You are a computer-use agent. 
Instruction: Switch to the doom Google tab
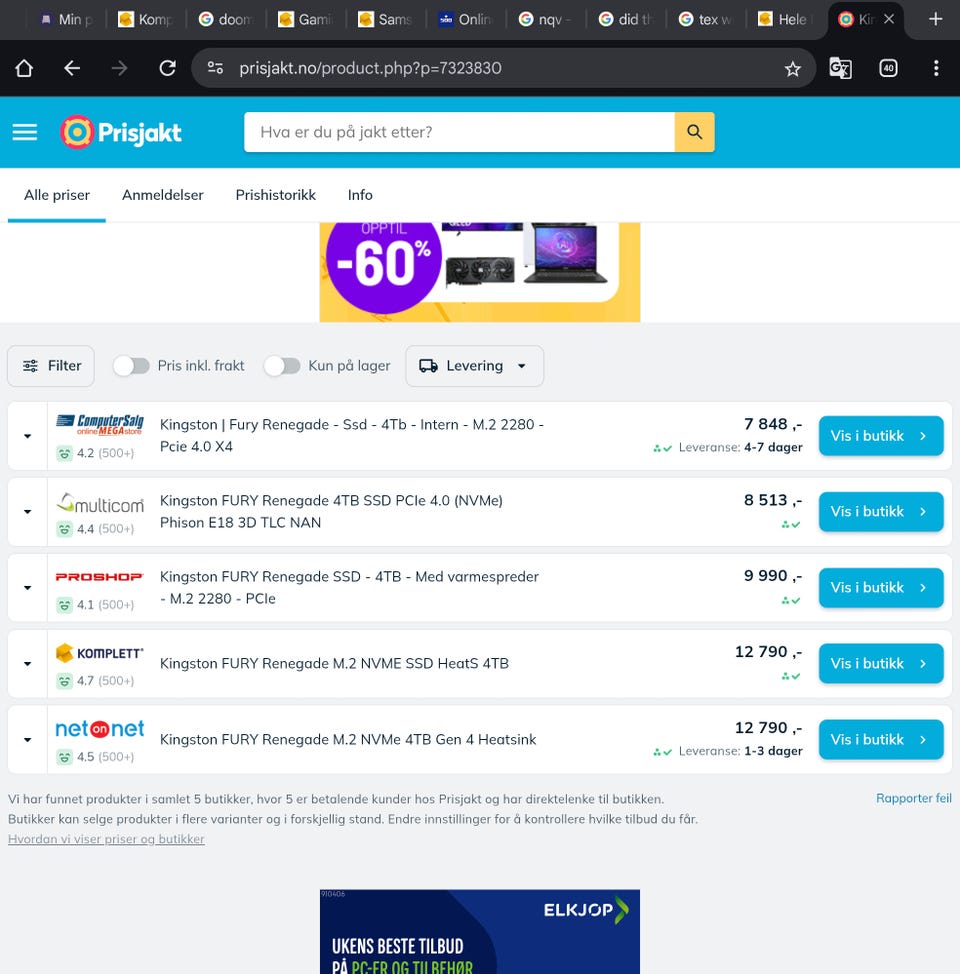(x=226, y=19)
